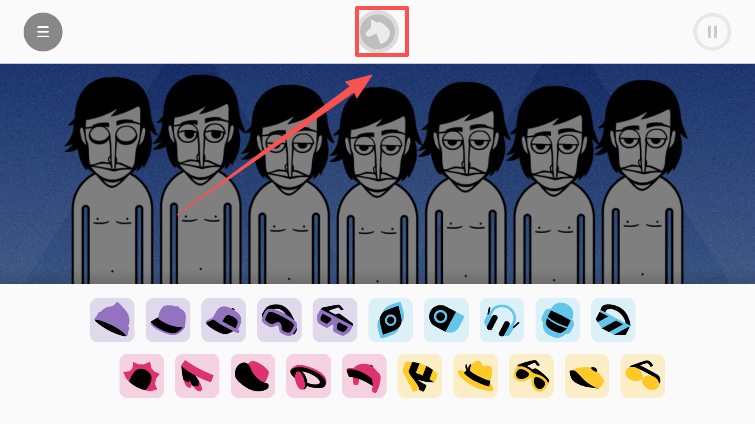Image resolution: width=755 pixels, height=424 pixels.
Task: Select the purple beanie hat icon
Action: tap(112, 320)
